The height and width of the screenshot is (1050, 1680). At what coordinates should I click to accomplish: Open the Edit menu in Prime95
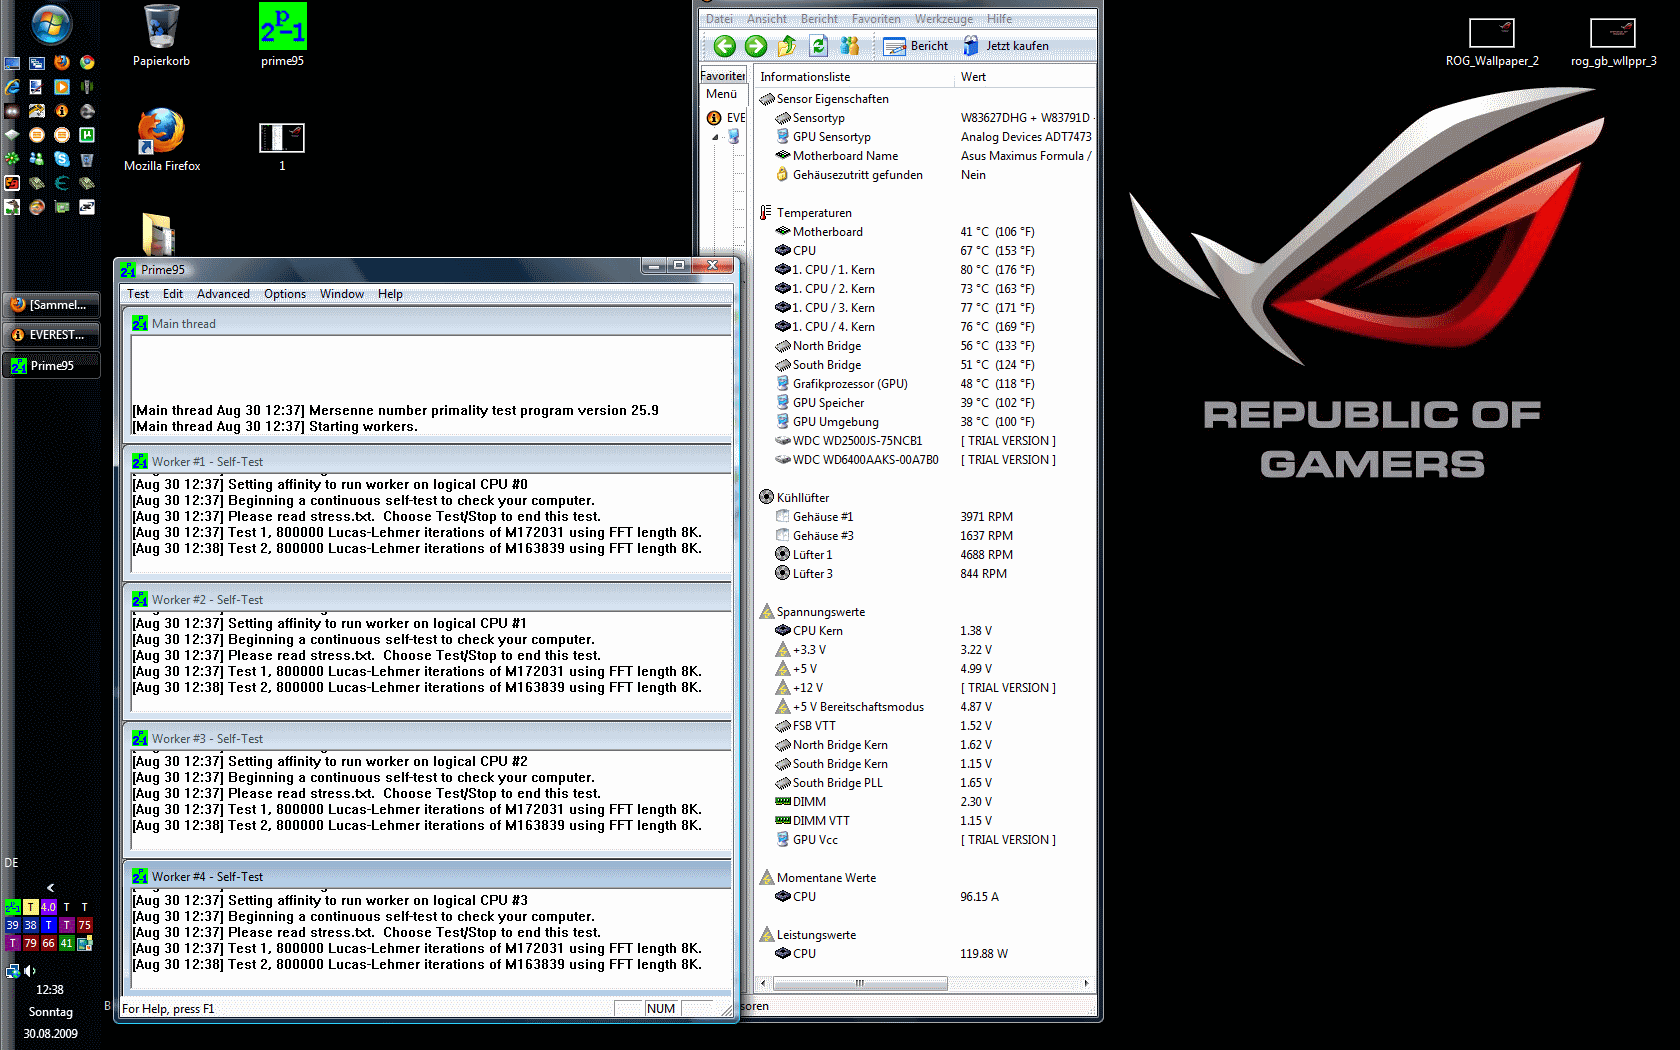pyautogui.click(x=173, y=294)
